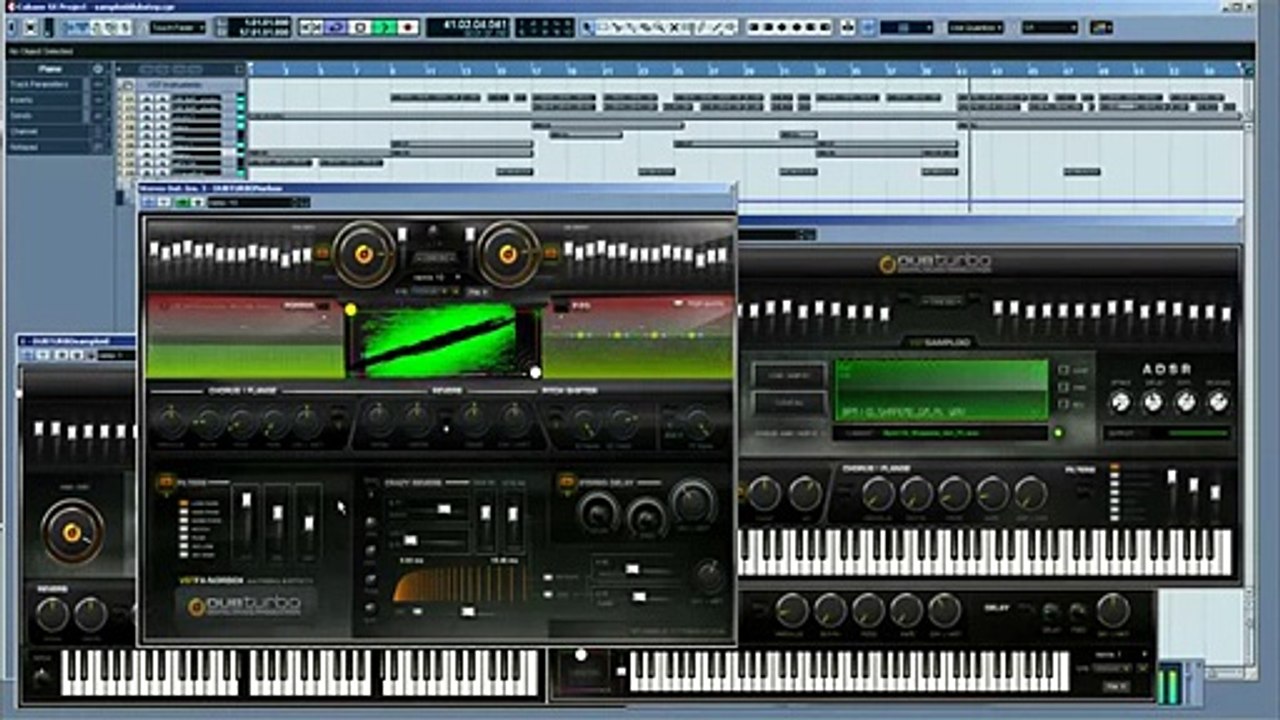Image resolution: width=1280 pixels, height=720 pixels.
Task: Select the first filter type in Filters list
Action: pyautogui.click(x=185, y=503)
